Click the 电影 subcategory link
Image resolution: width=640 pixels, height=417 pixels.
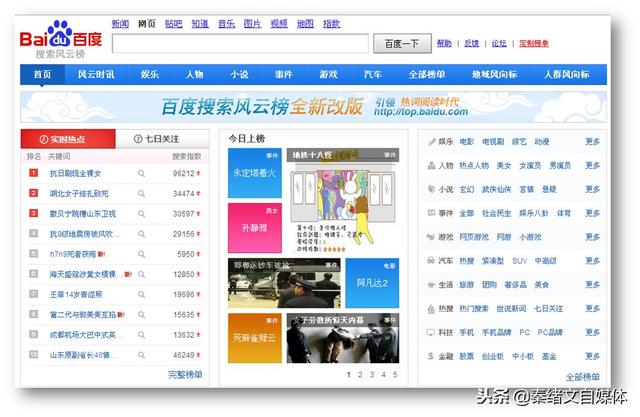pyautogui.click(x=467, y=142)
